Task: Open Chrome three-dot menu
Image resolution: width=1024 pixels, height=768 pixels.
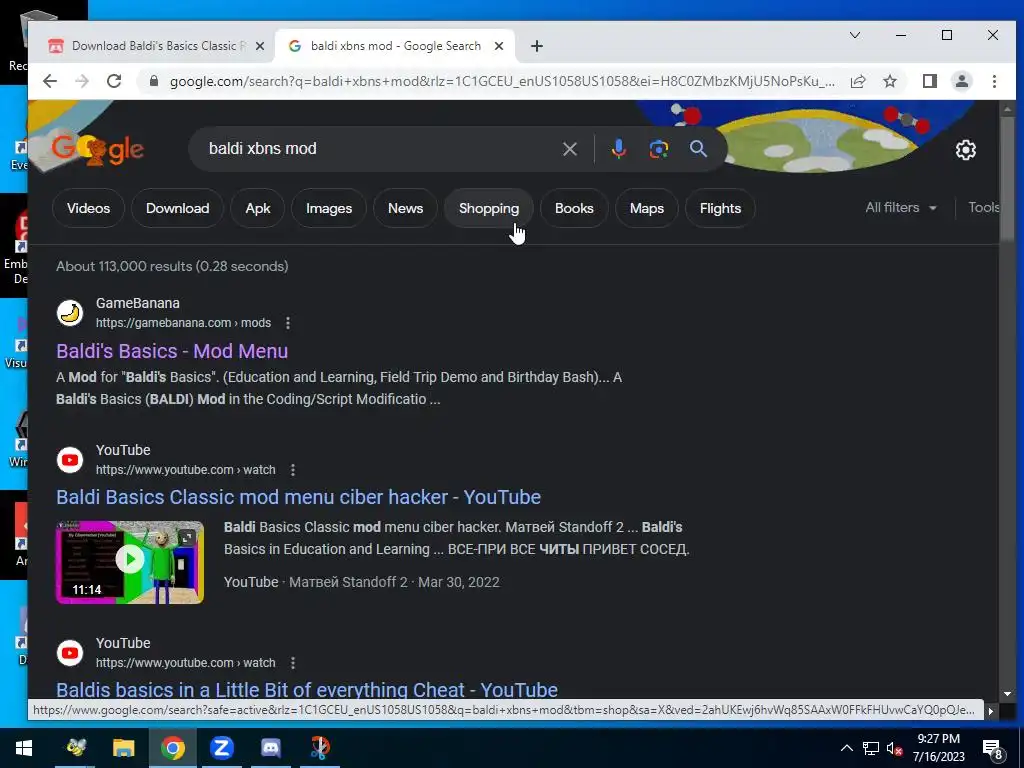Action: tap(994, 81)
